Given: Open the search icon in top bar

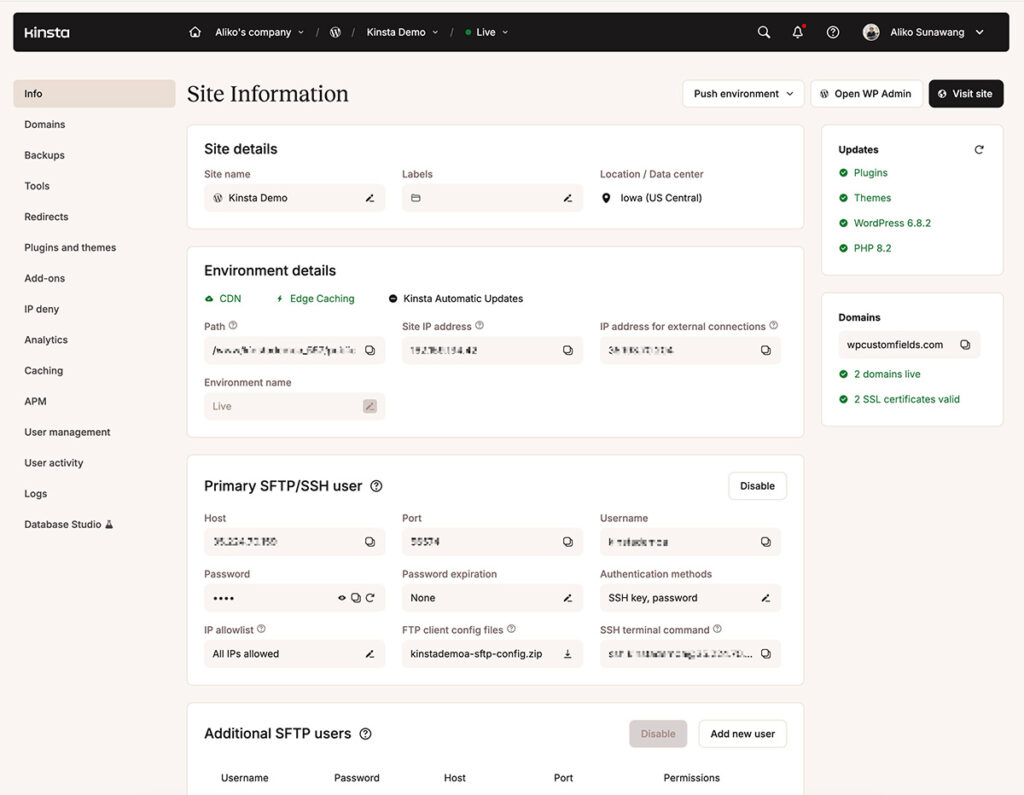Looking at the screenshot, I should pyautogui.click(x=763, y=32).
